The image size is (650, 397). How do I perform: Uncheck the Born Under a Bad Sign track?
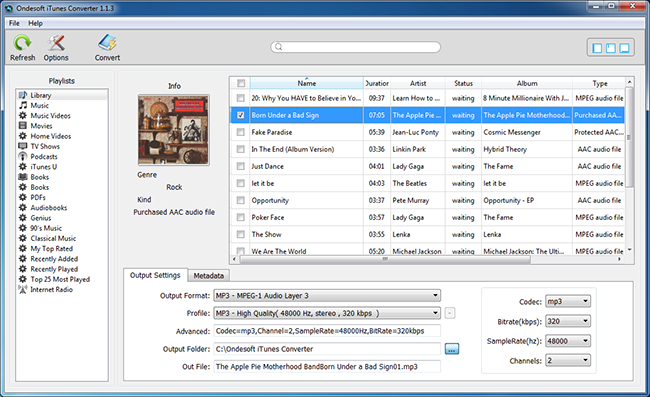point(240,115)
